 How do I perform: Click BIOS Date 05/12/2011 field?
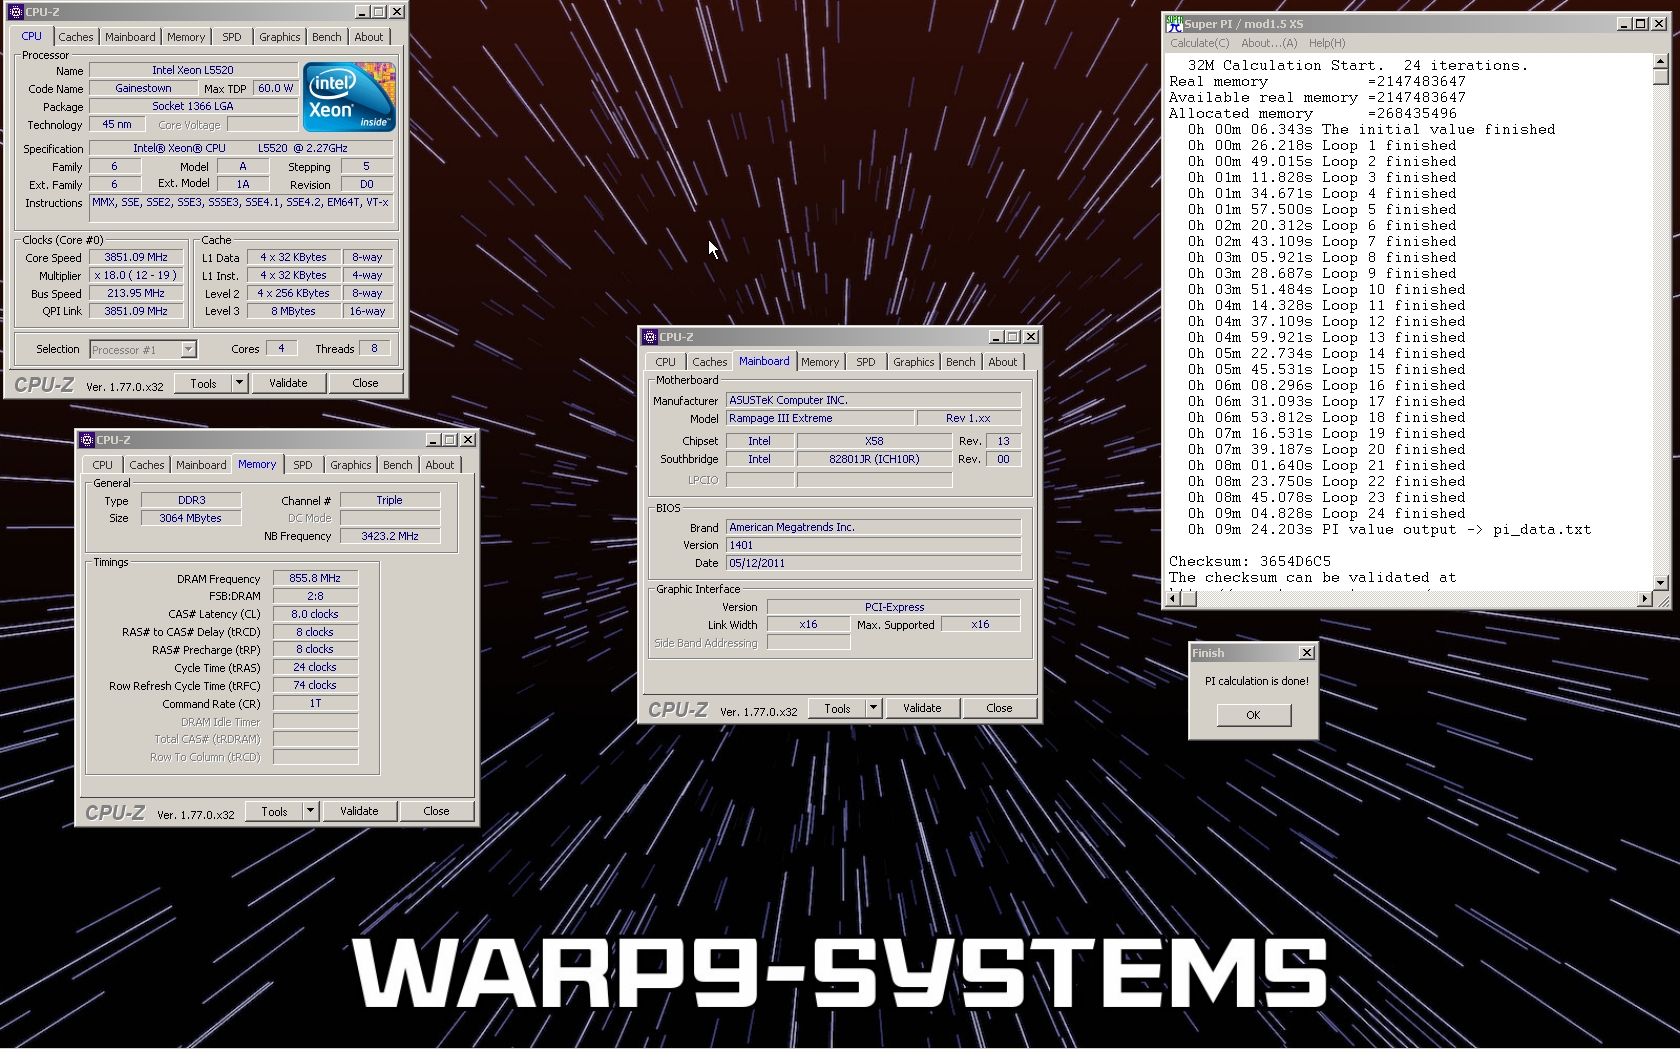(873, 563)
